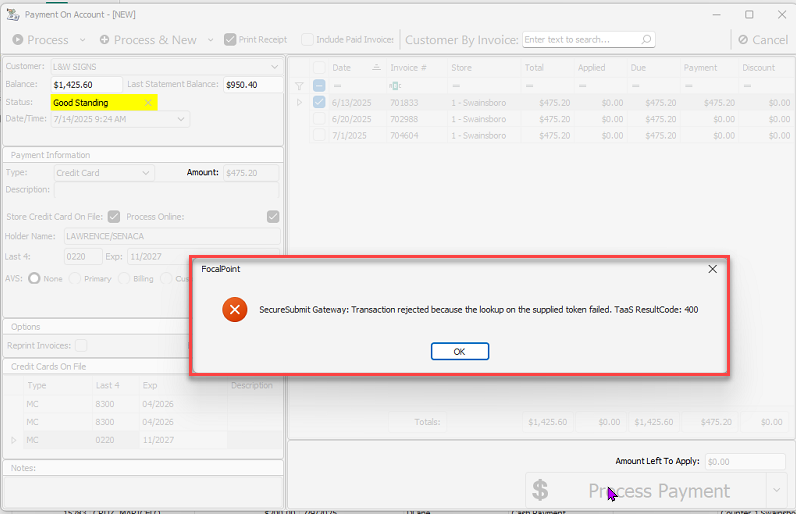Click the Payment On Account window icon
Viewport: 796px width, 514px height.
click(x=13, y=15)
